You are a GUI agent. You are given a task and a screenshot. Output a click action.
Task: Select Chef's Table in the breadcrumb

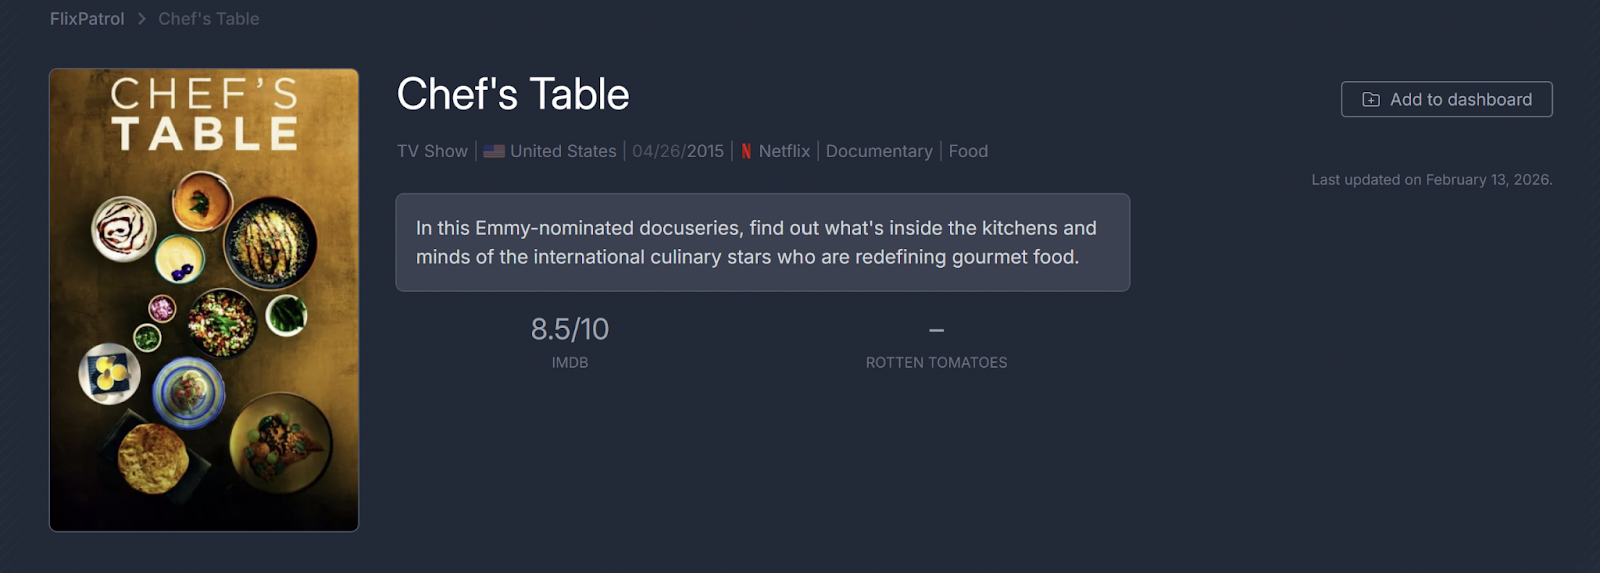(x=208, y=19)
